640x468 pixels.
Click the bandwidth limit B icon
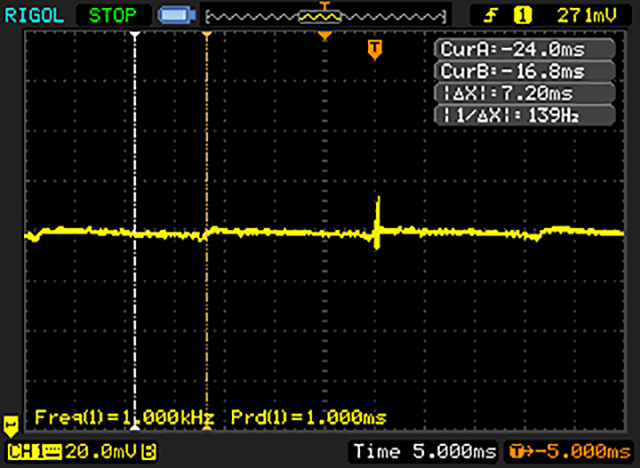coord(149,452)
